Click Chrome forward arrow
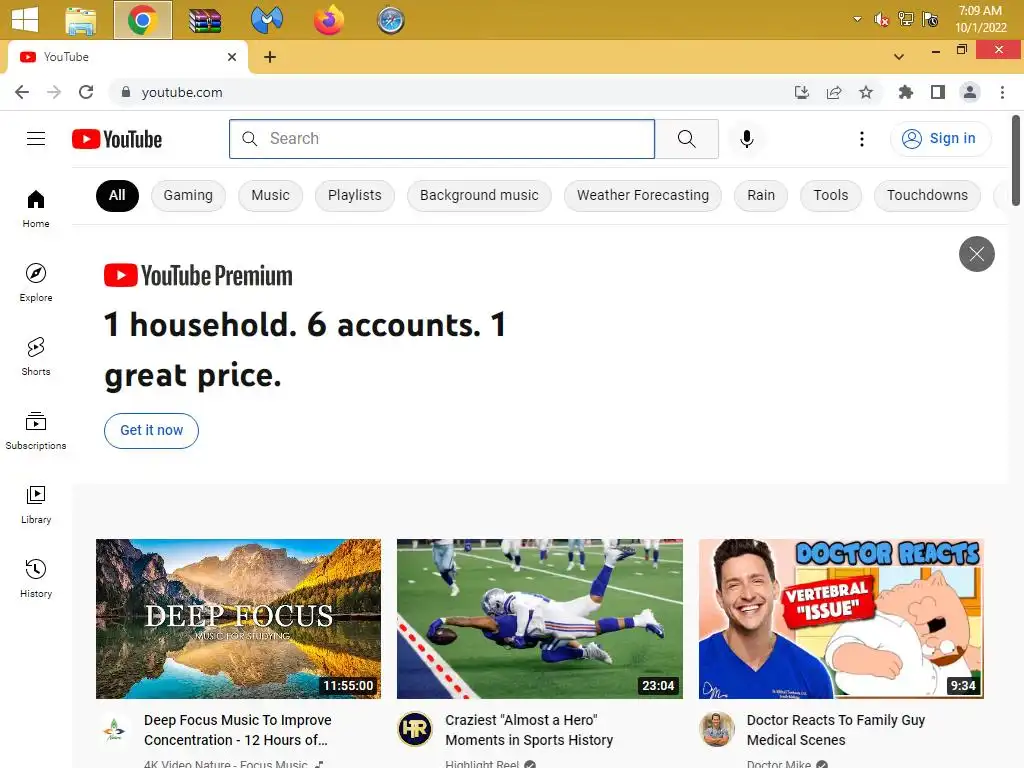The image size is (1024, 768). click(x=54, y=92)
